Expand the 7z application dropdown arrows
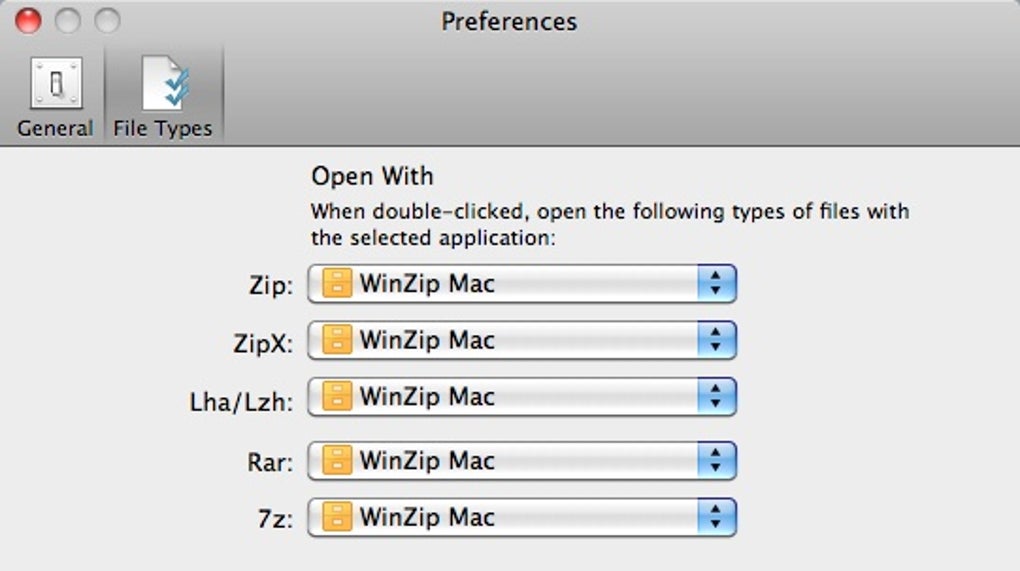Screen dimensions: 1020x571 [715, 517]
